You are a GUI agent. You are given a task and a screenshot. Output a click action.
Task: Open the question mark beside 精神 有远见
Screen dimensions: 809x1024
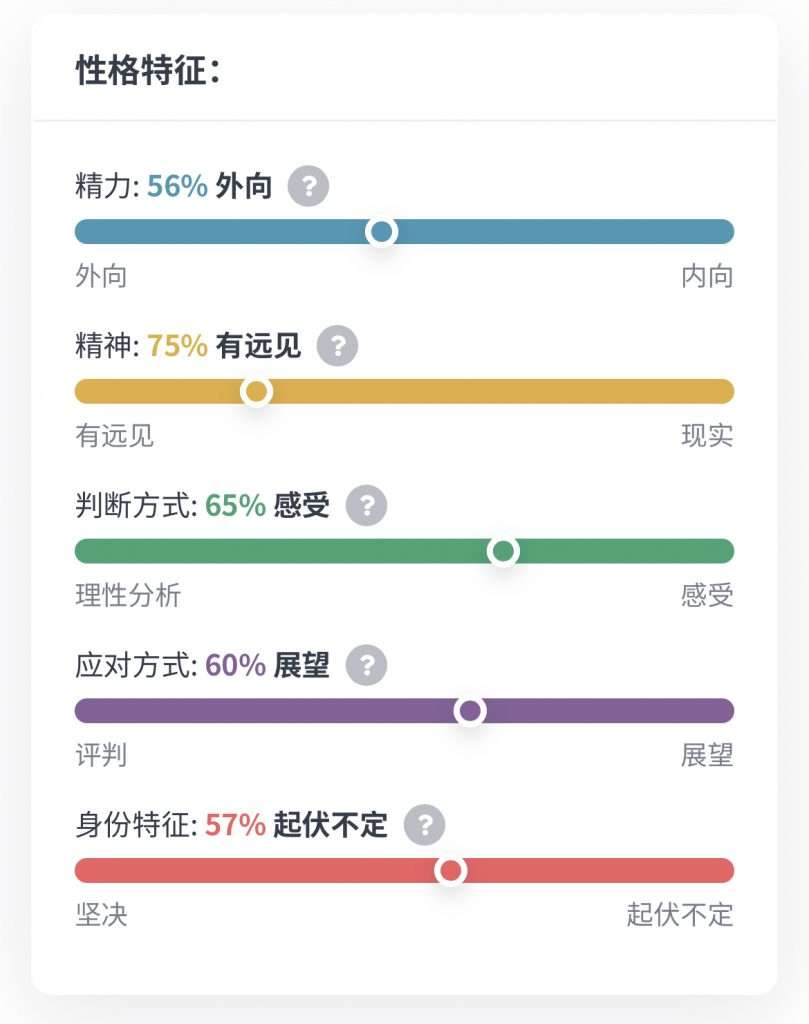pyautogui.click(x=337, y=346)
